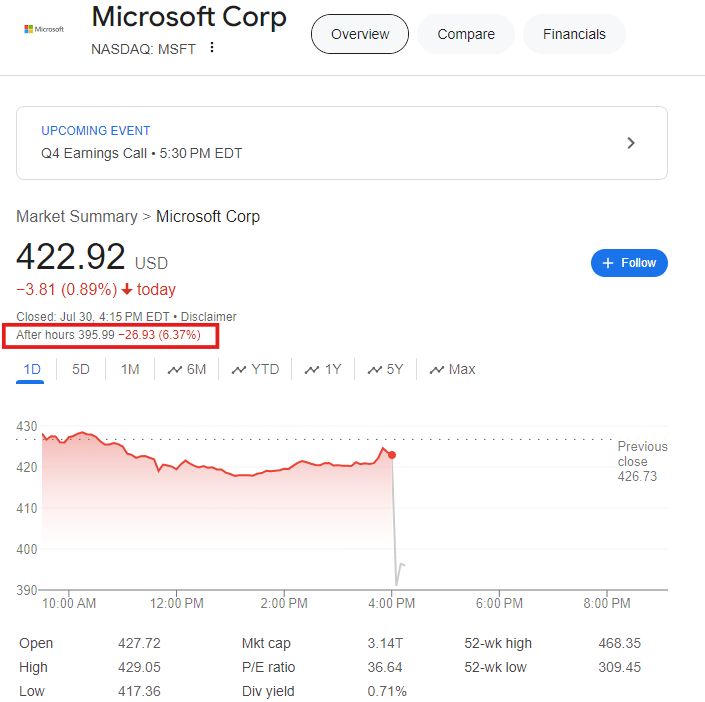
Task: Click the YTD trend chart icon
Action: click(239, 370)
